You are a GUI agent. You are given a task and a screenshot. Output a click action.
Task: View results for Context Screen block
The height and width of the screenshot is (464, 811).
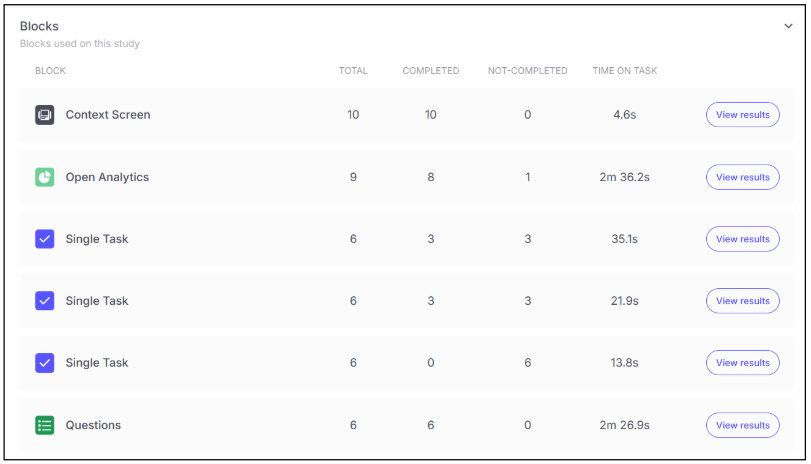click(x=742, y=115)
